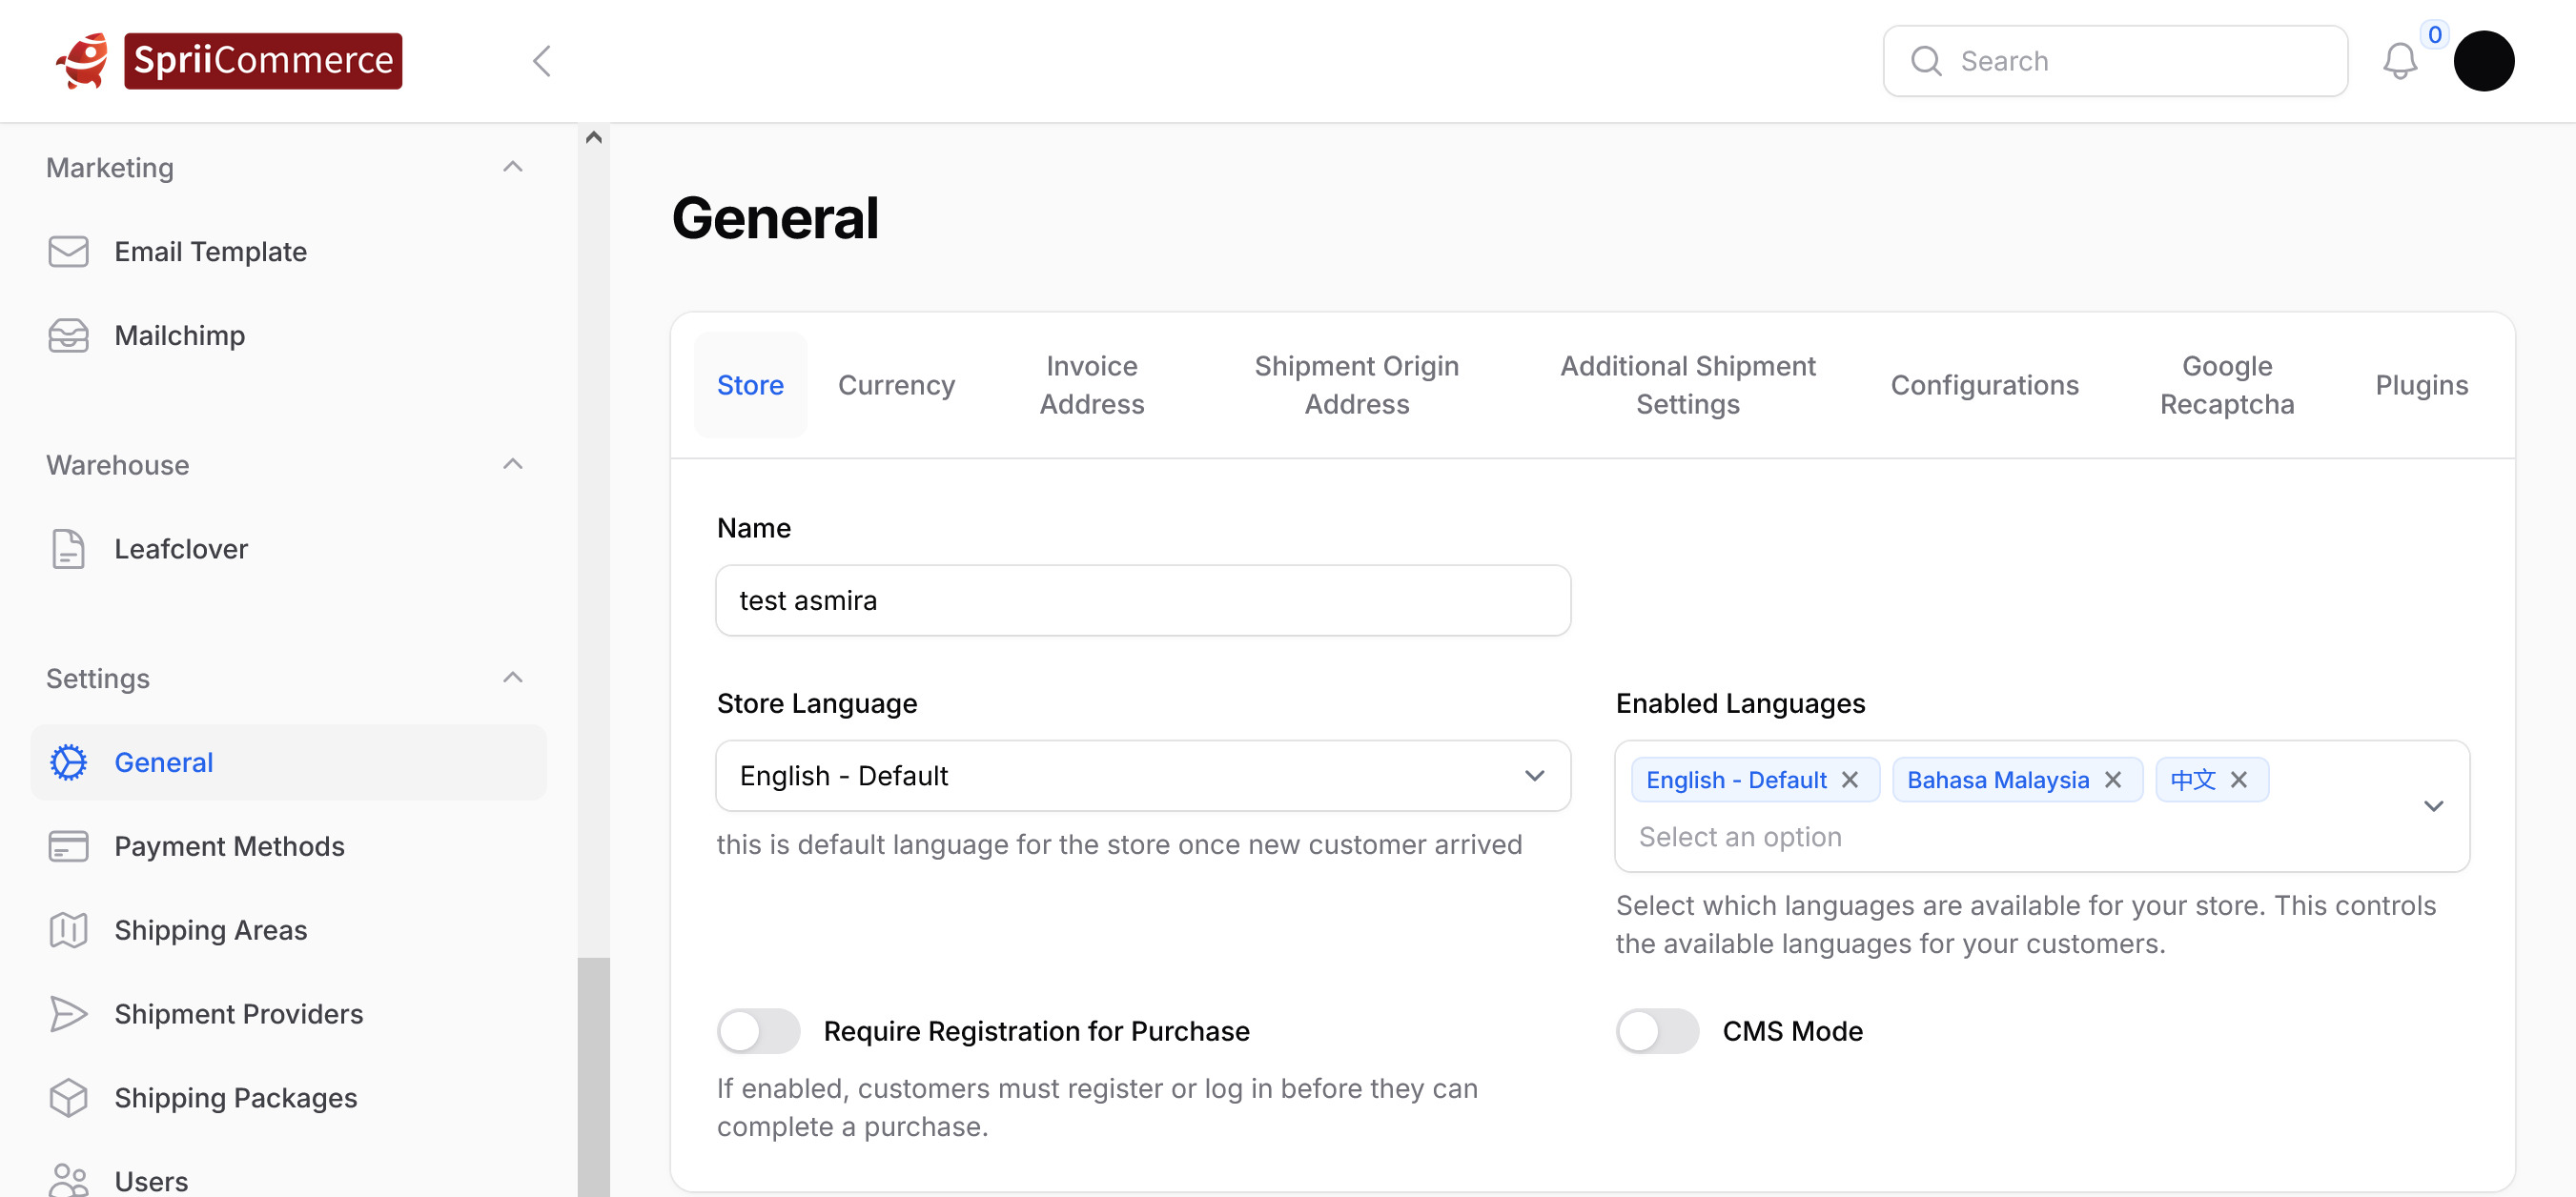Viewport: 2576px width, 1197px height.
Task: Open Shipping Areas map icon
Action: click(68, 930)
